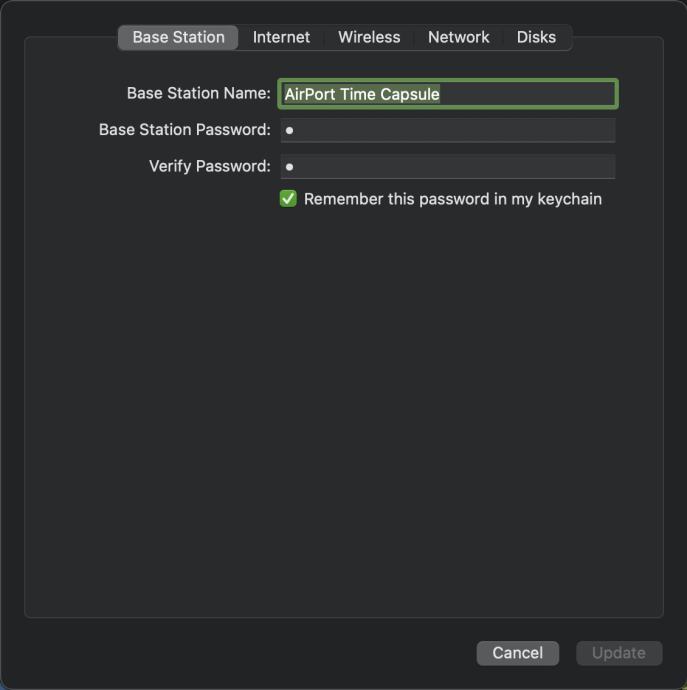Open the Internet tab

click(x=281, y=38)
